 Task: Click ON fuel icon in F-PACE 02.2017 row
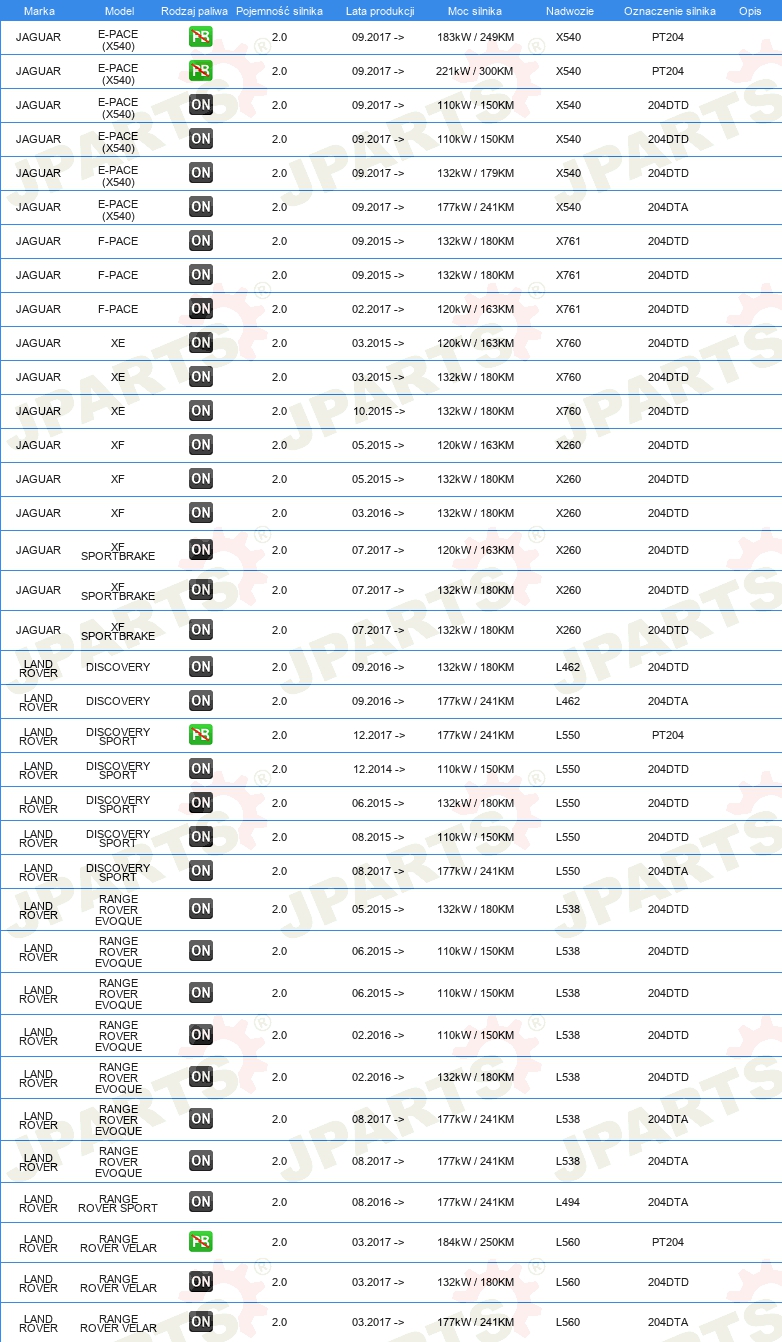click(201, 309)
